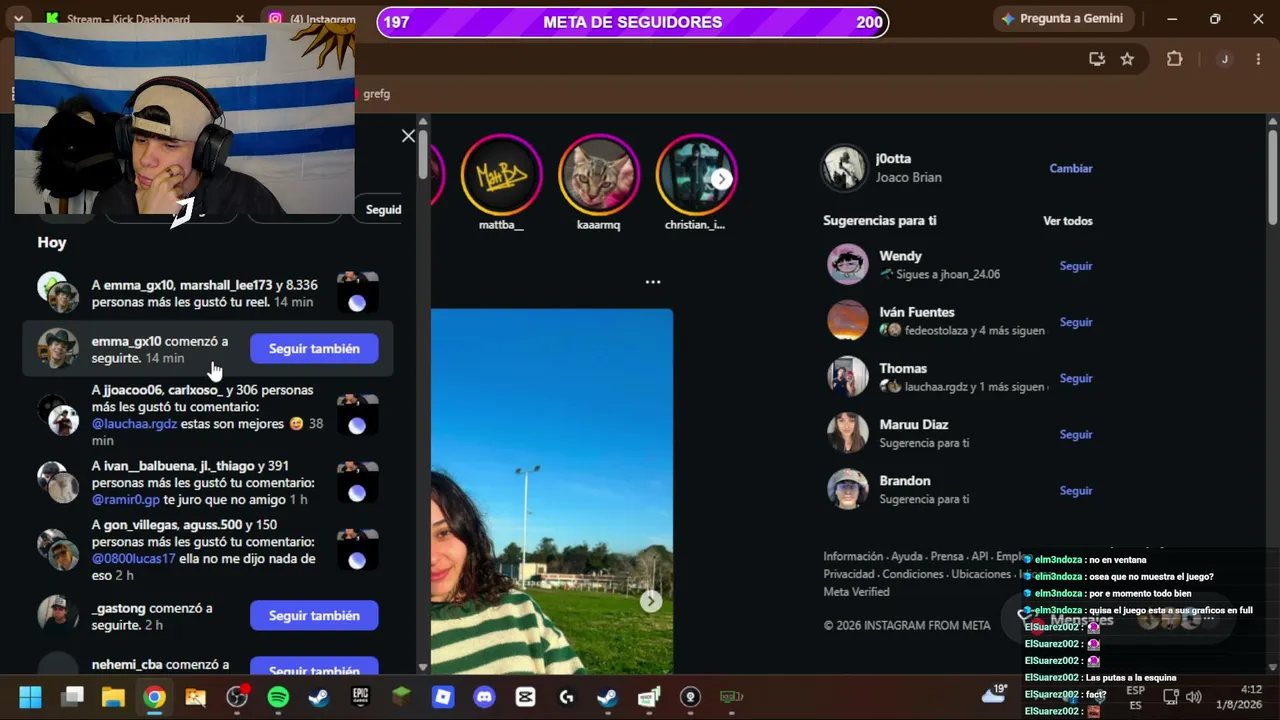The image size is (1280, 720).
Task: Open Wendy's profile picture
Action: click(848, 265)
